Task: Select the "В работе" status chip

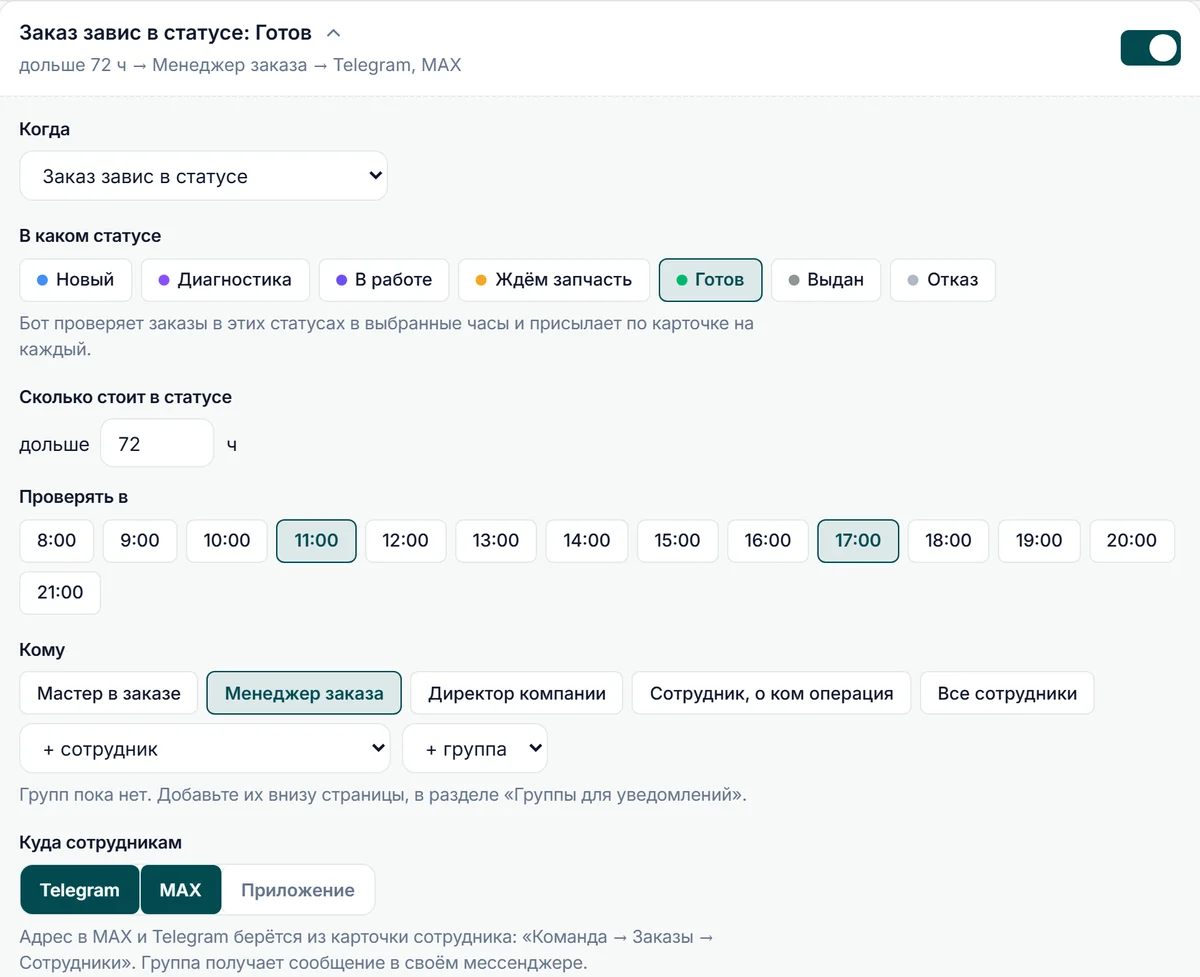Action: 384,280
